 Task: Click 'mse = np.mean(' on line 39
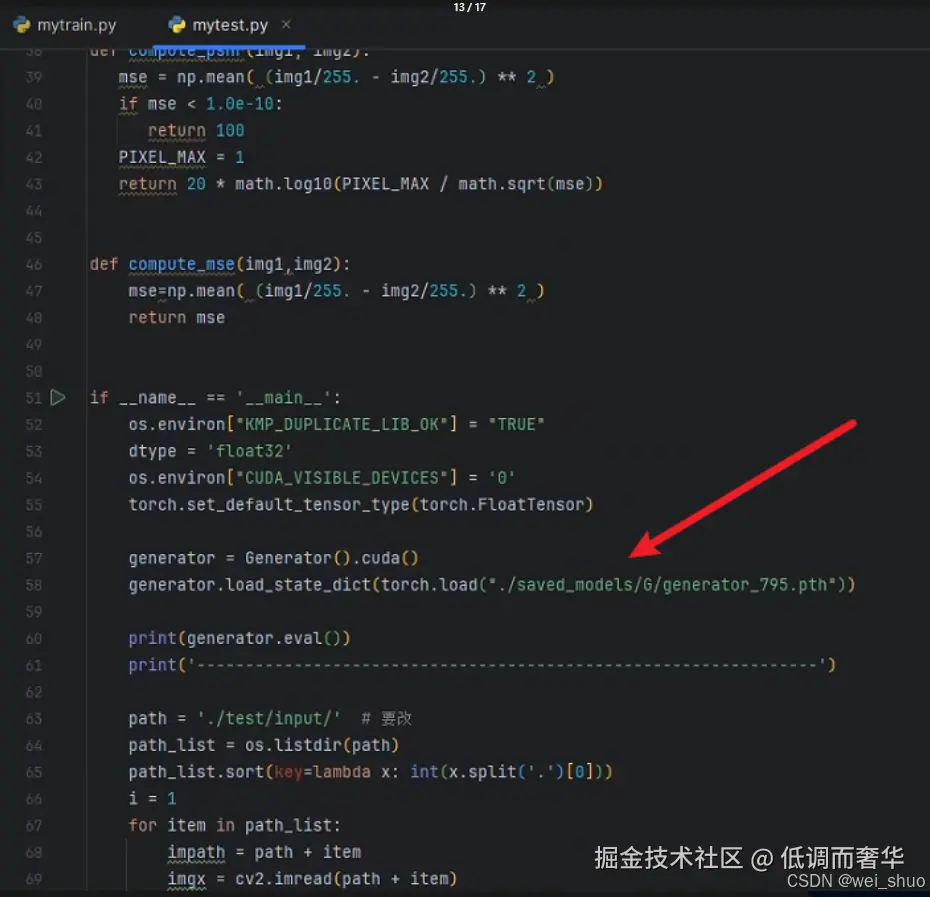tap(336, 77)
